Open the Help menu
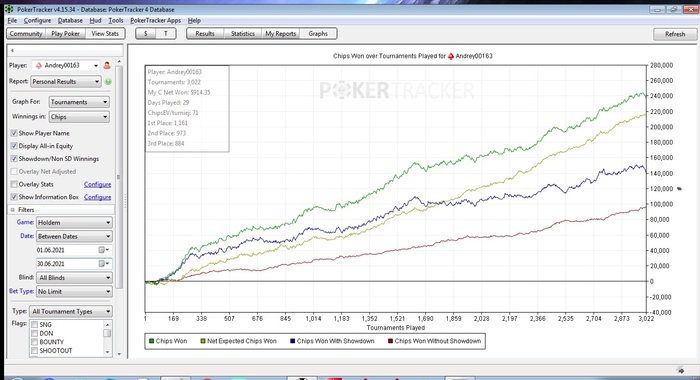Image resolution: width=700 pixels, height=380 pixels. (x=194, y=21)
